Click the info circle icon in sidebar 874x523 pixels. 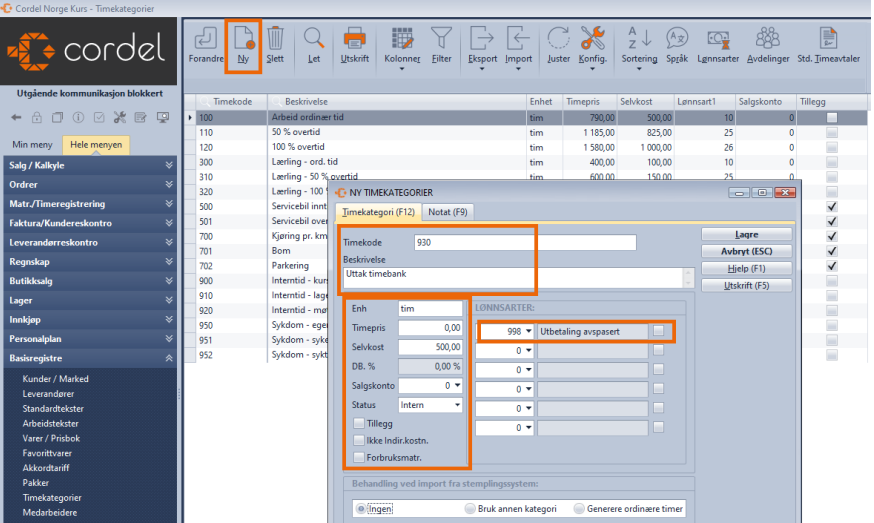click(78, 118)
